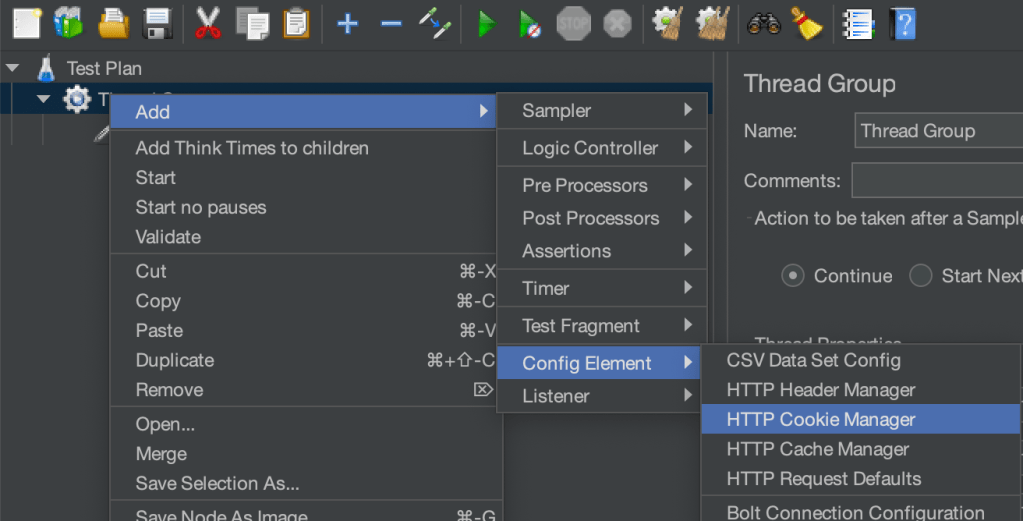Open the Help question mark icon
1023x521 pixels.
click(x=903, y=23)
